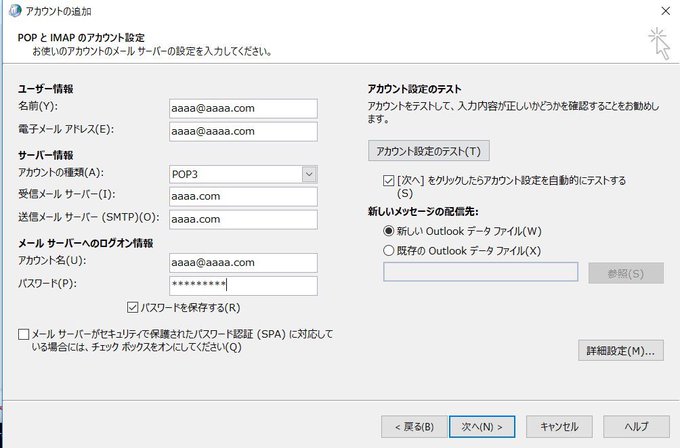Screen dimensions: 680x448
Task: Open the アカウントの種類 POP3 dropdown
Action: point(309,174)
